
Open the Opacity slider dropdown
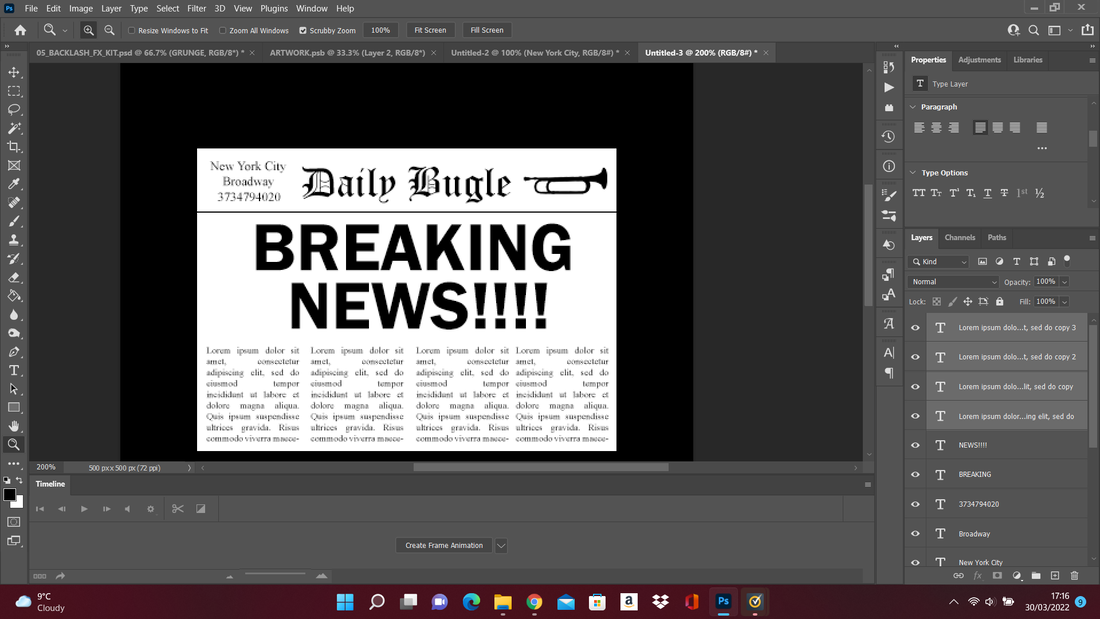(x=1064, y=282)
